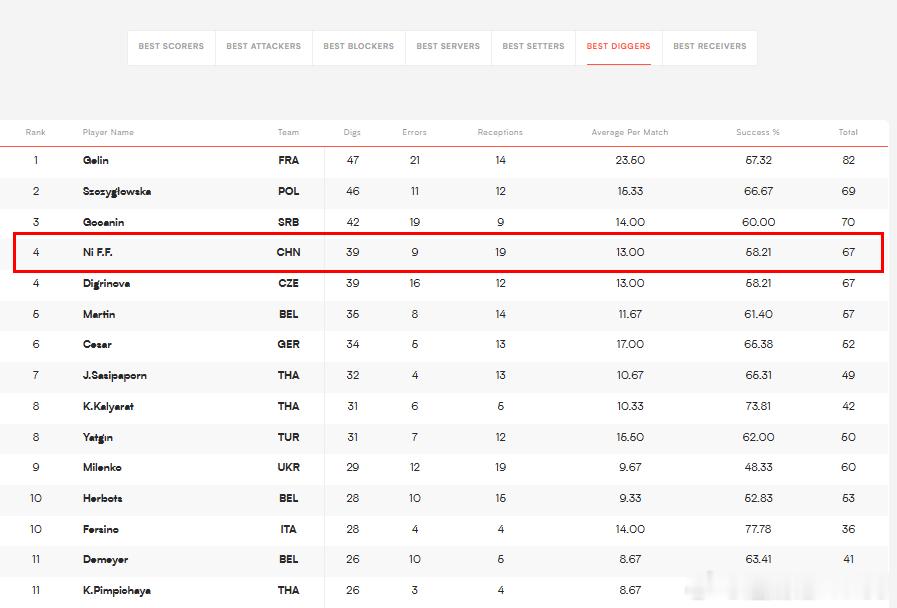
Task: Click team code UKR
Action: (x=288, y=467)
